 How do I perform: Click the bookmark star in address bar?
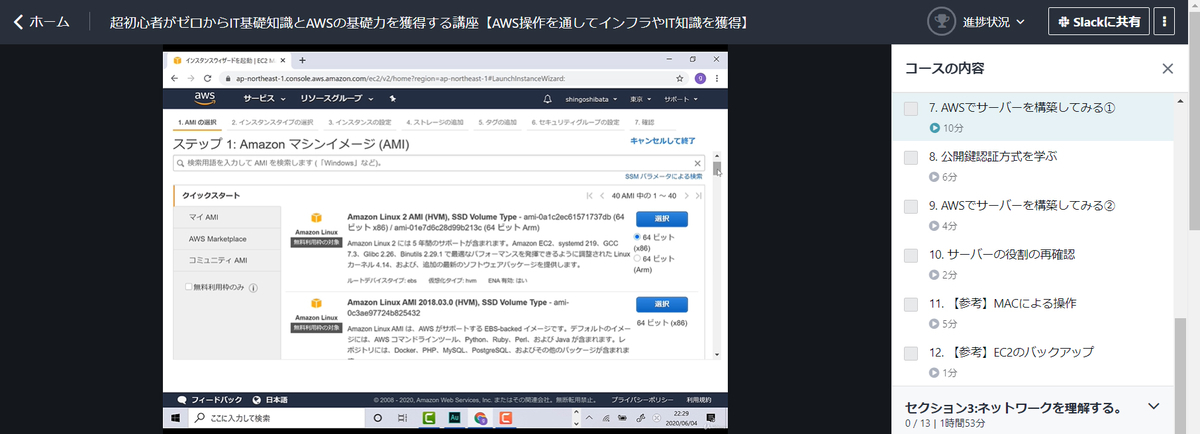(680, 77)
